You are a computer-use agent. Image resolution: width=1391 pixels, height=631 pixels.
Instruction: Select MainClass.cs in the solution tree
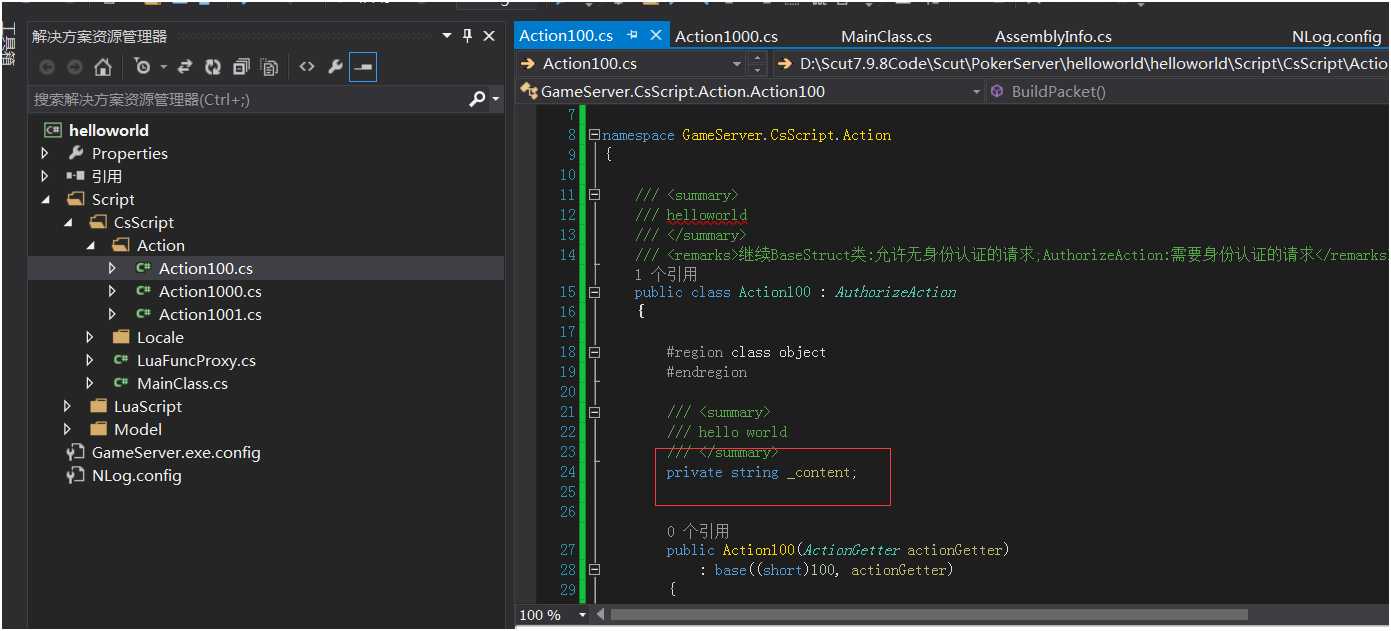182,383
